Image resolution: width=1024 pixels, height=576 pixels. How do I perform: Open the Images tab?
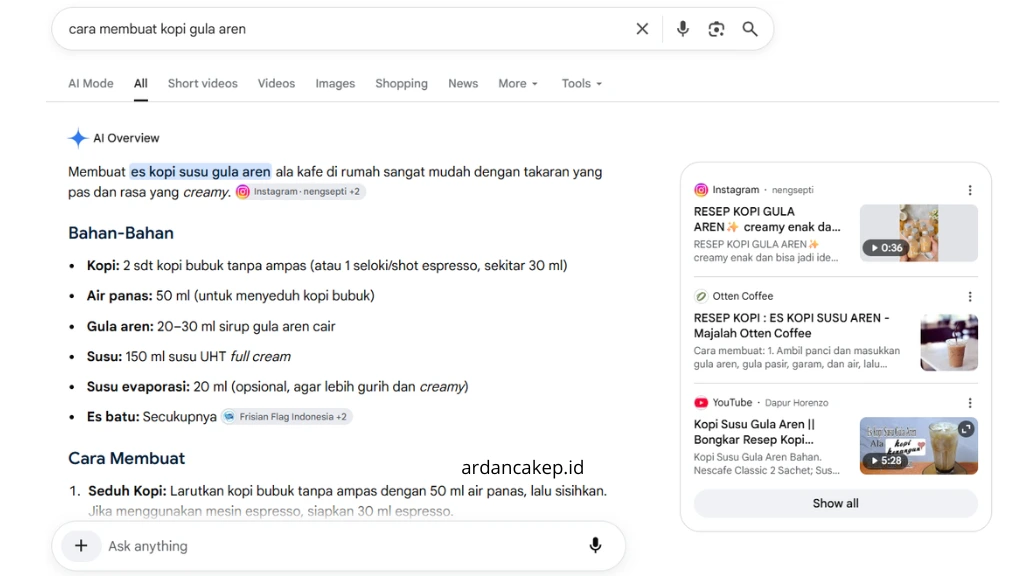[x=335, y=84]
